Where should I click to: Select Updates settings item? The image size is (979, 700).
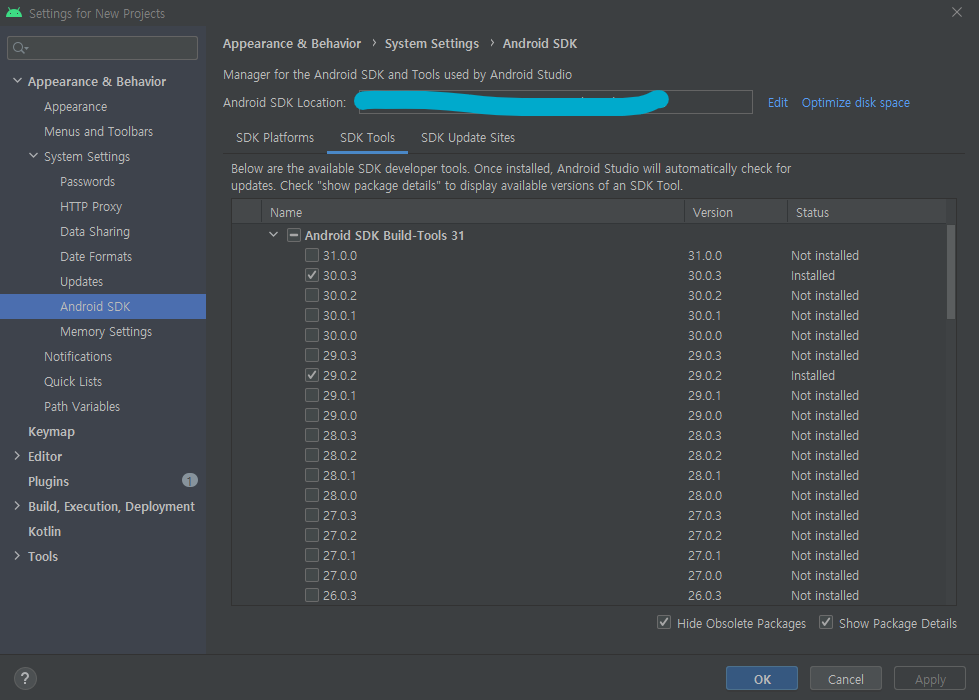pyautogui.click(x=81, y=282)
